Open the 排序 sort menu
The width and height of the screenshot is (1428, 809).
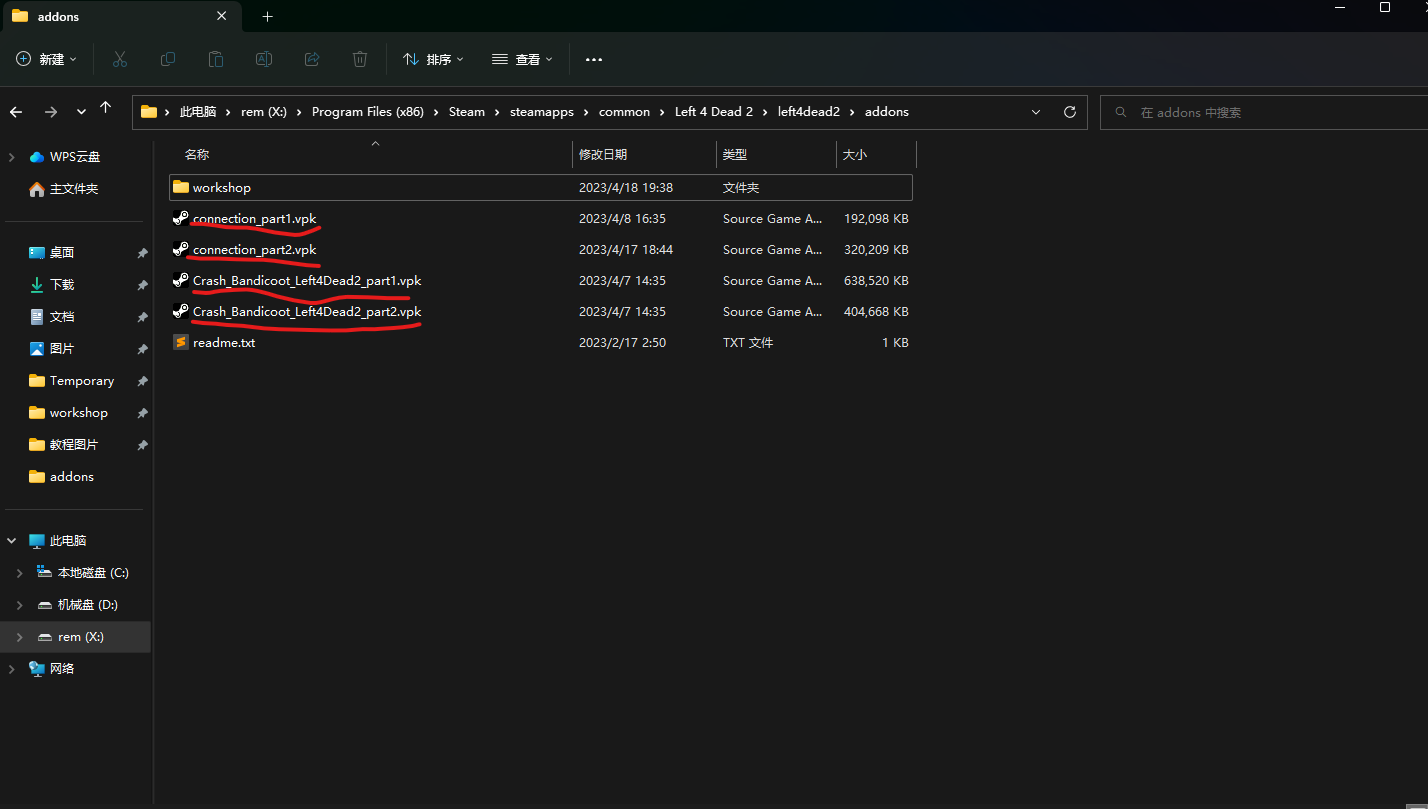tap(433, 60)
